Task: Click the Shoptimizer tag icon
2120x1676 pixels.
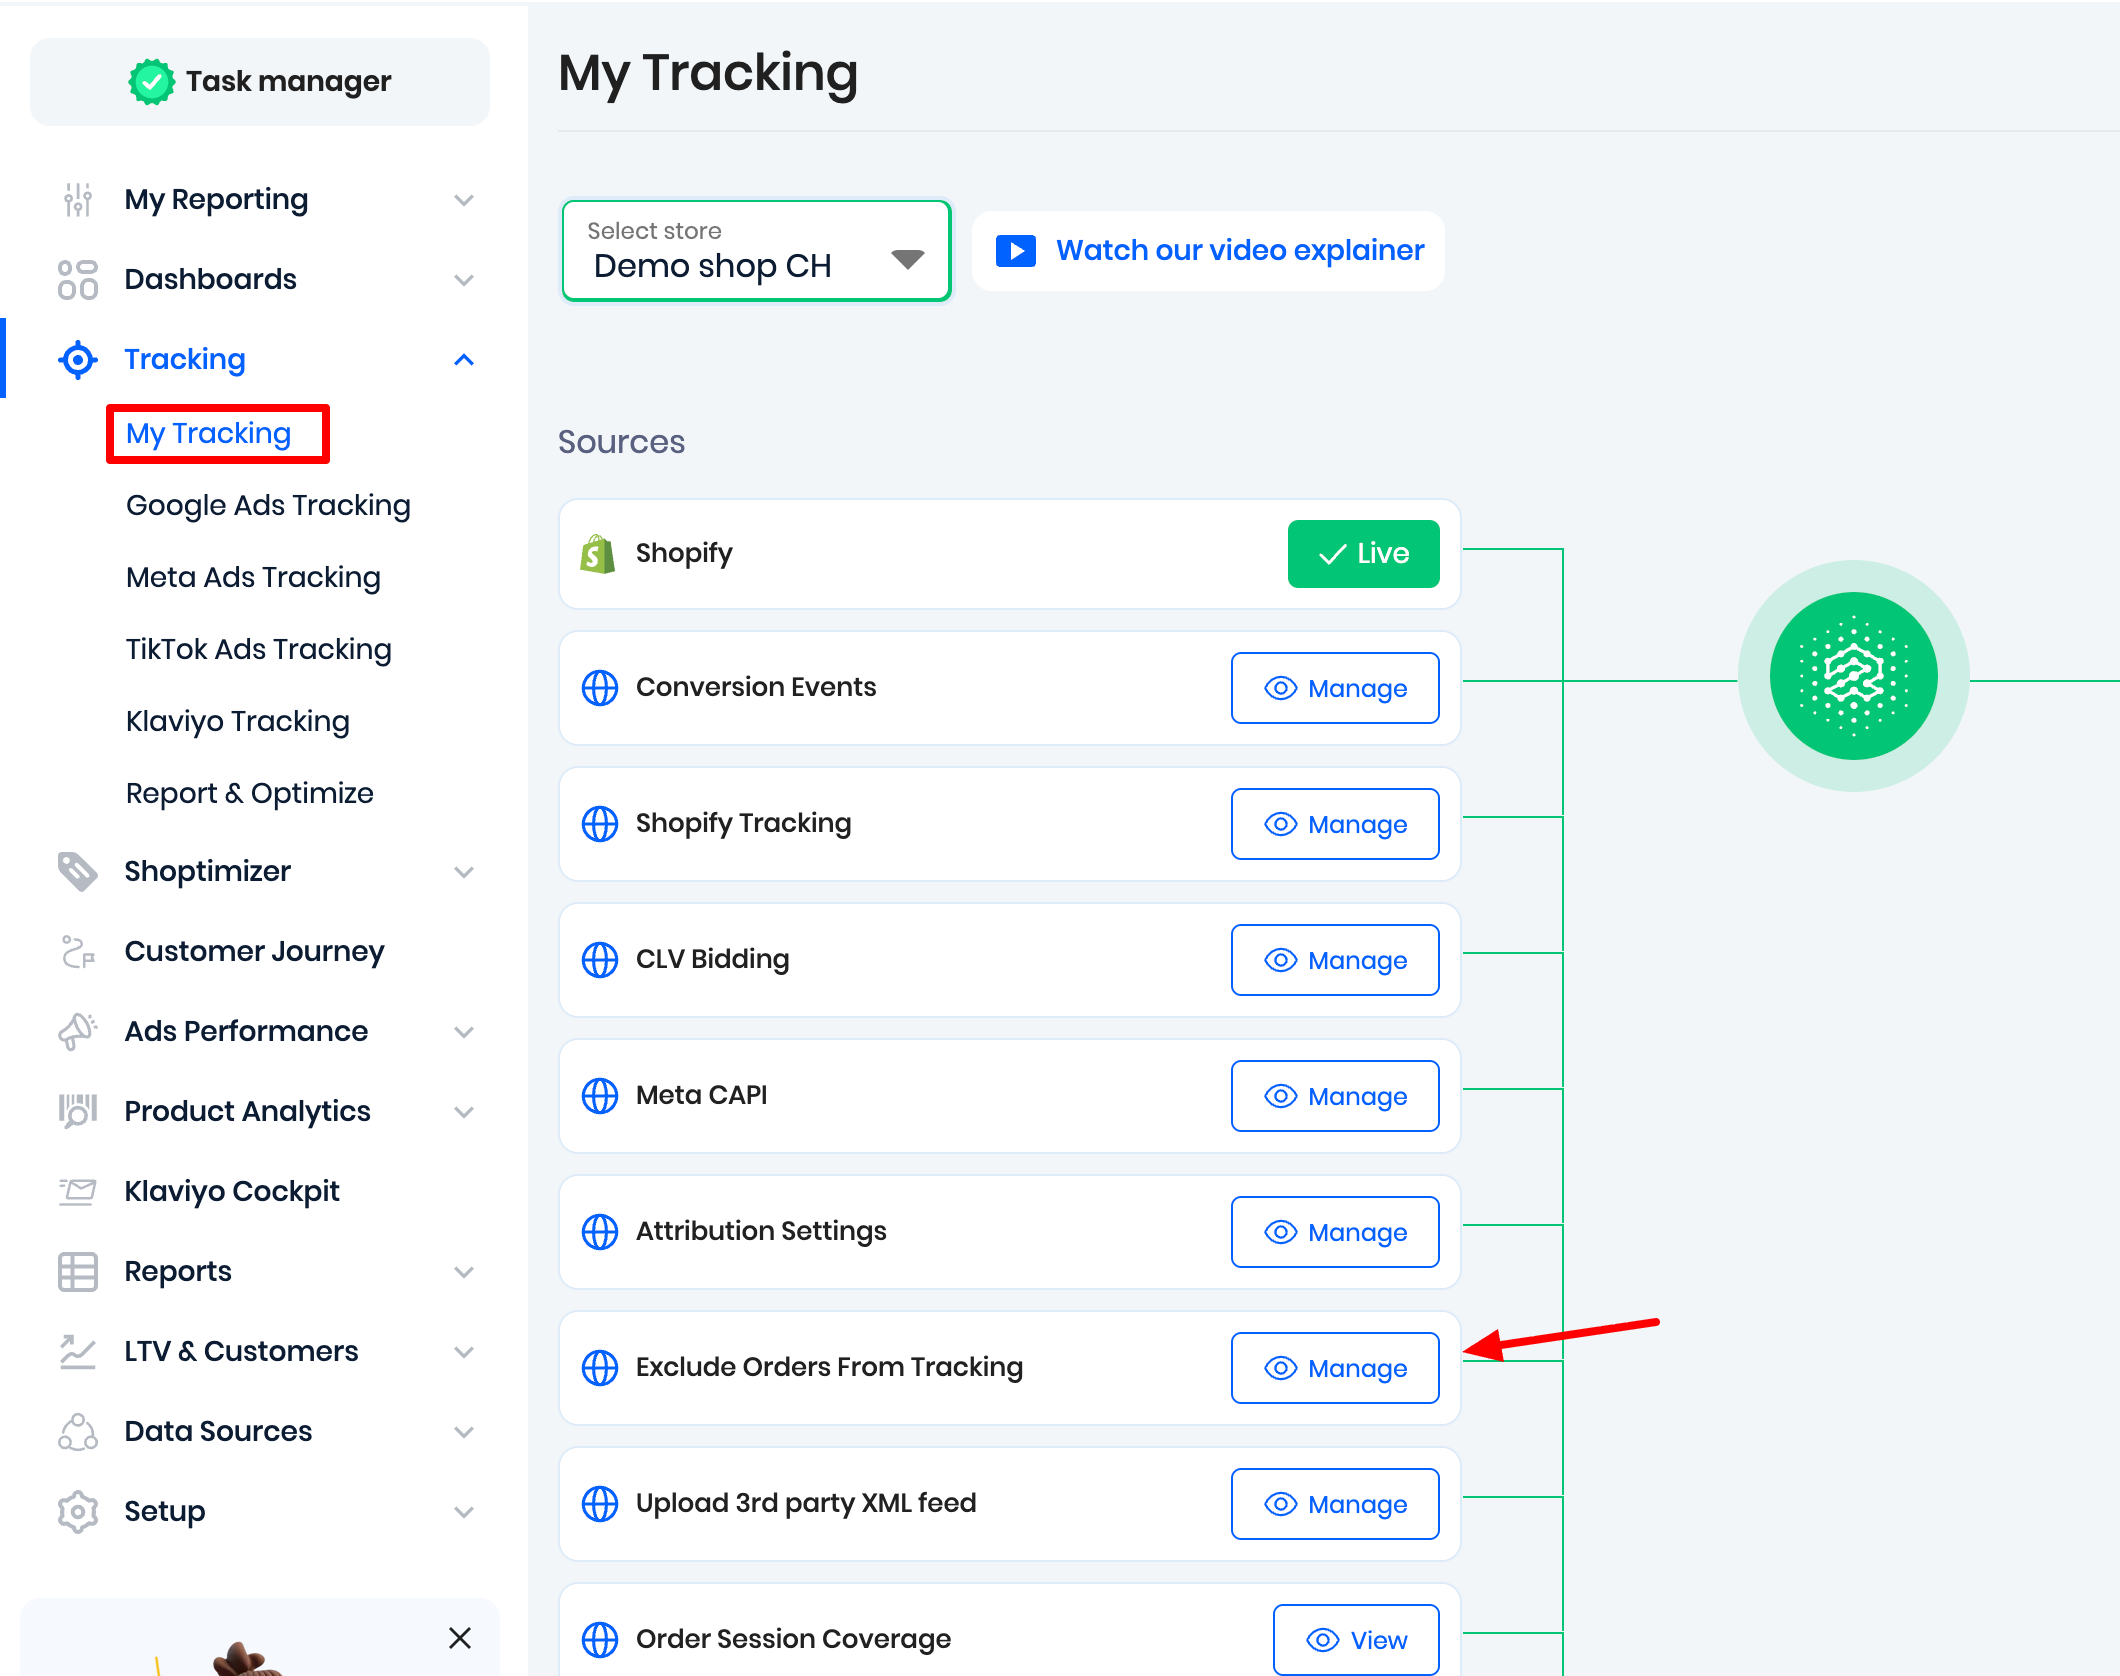Action: pyautogui.click(x=78, y=871)
